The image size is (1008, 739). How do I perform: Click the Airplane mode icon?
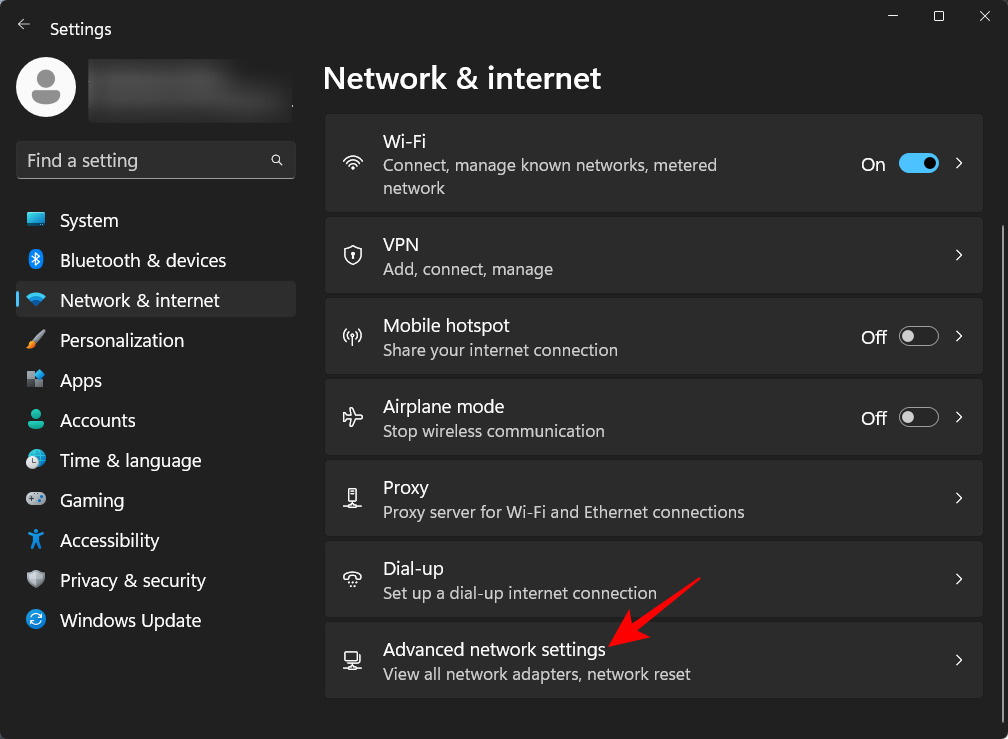(352, 417)
